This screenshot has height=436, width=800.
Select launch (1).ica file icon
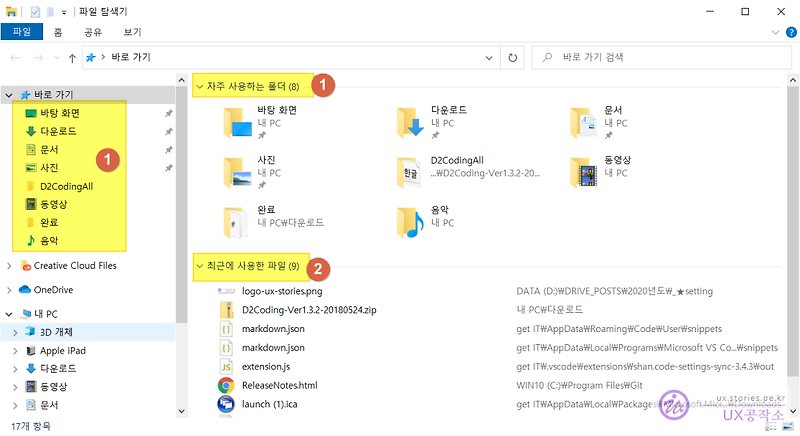pos(226,404)
